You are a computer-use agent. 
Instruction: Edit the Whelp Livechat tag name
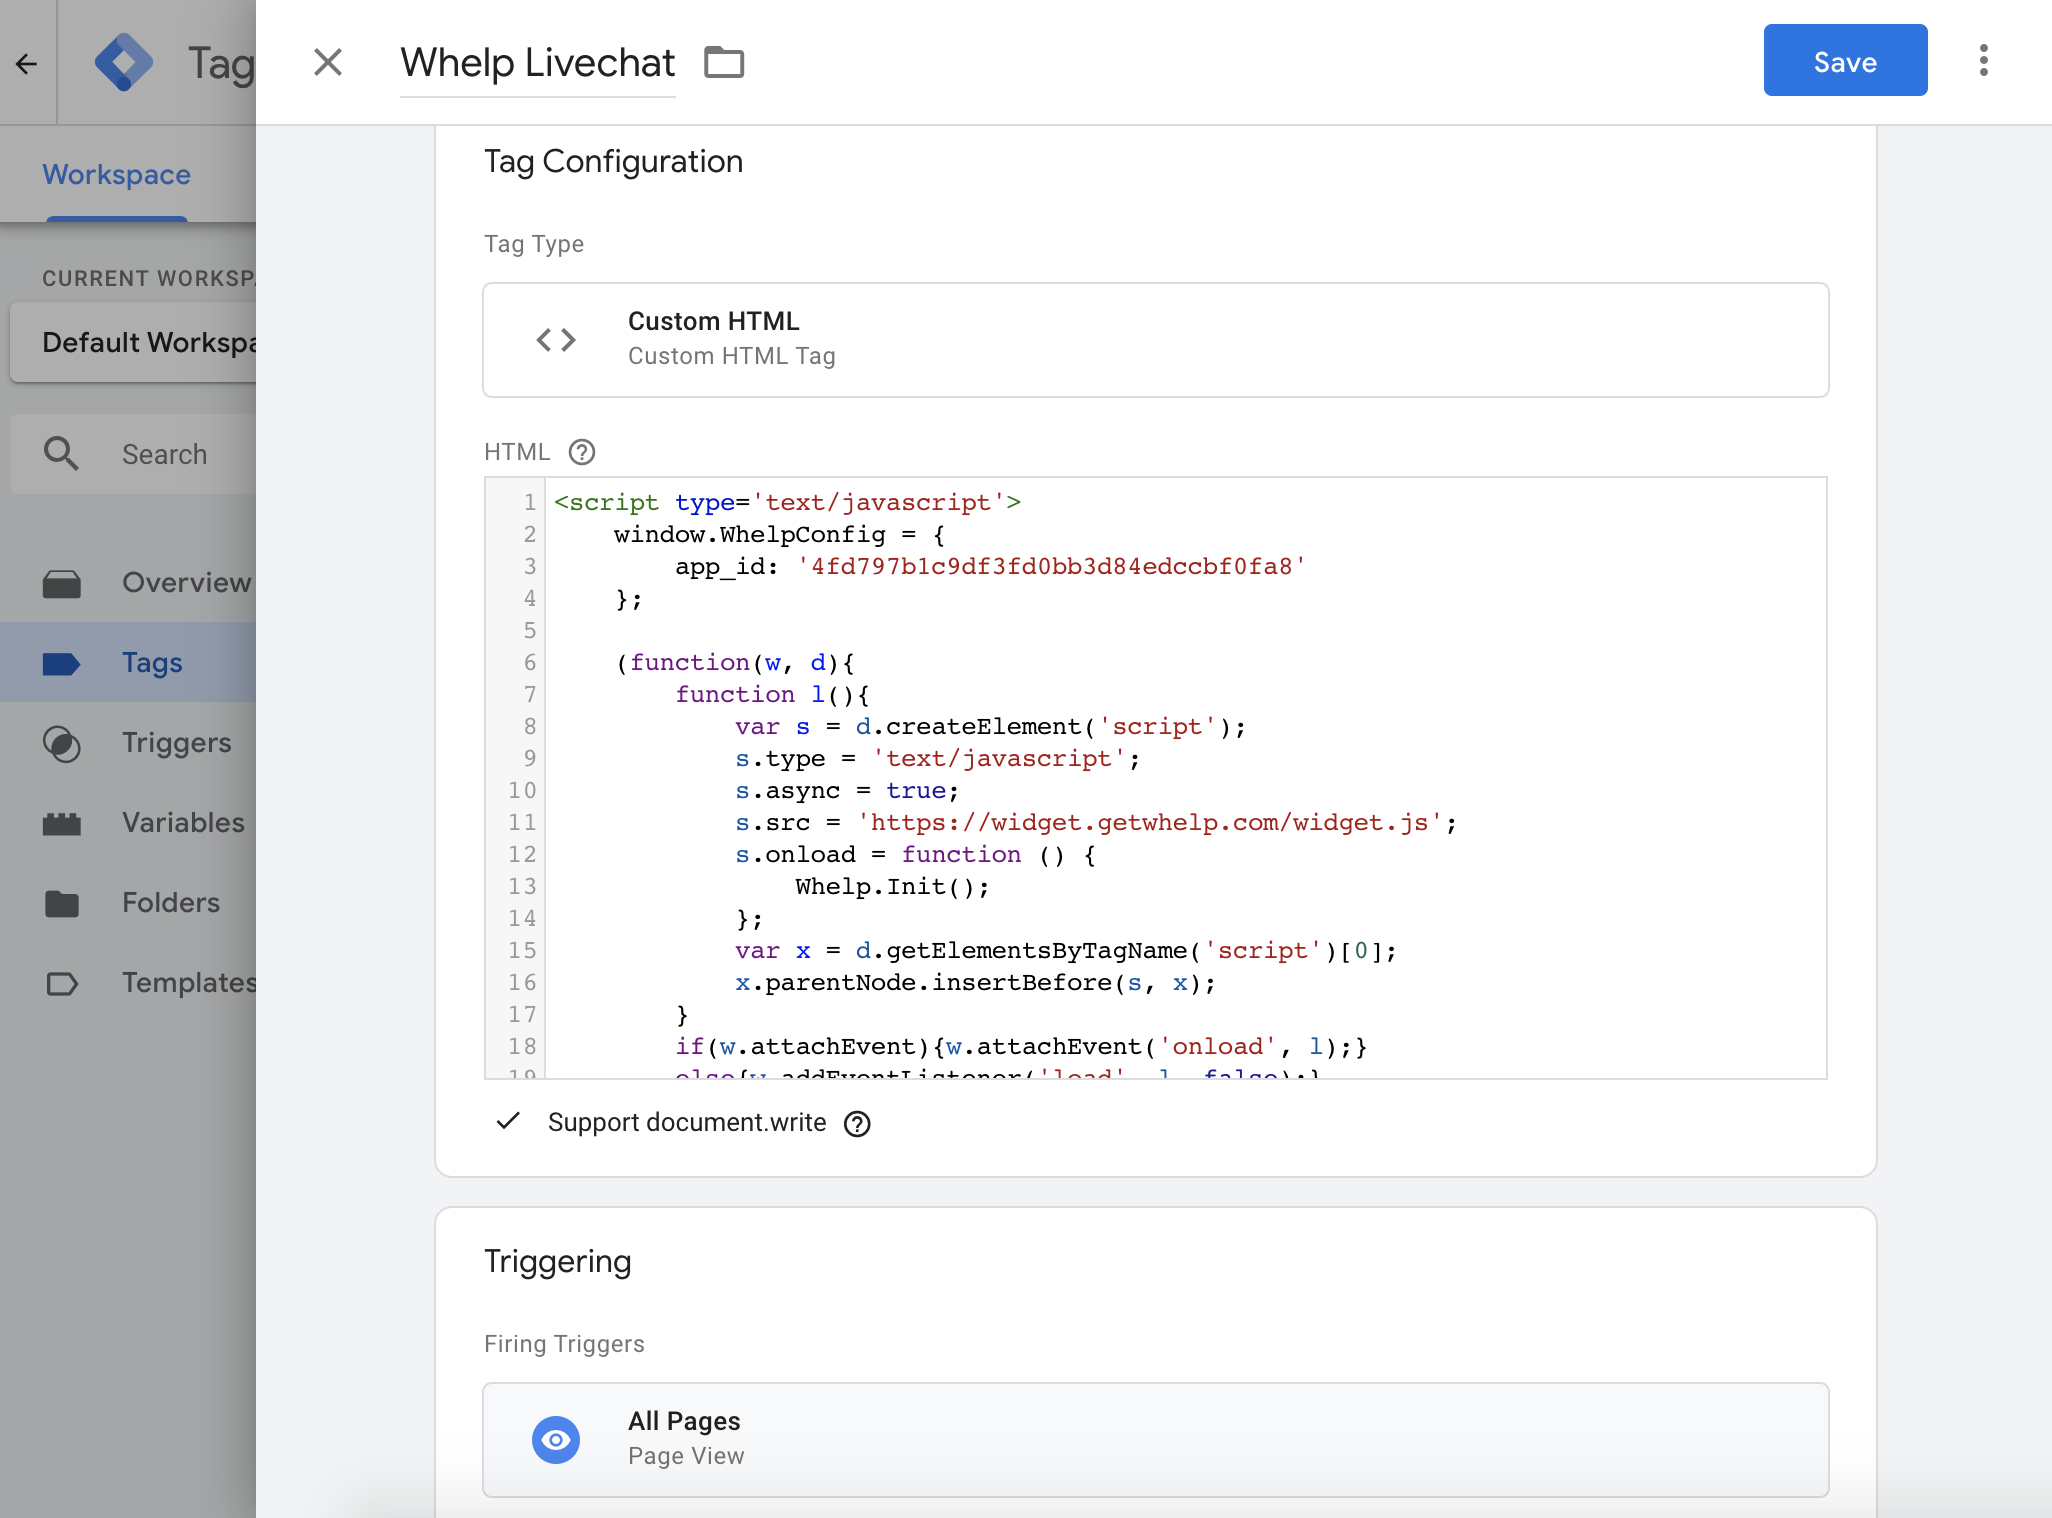tap(538, 63)
